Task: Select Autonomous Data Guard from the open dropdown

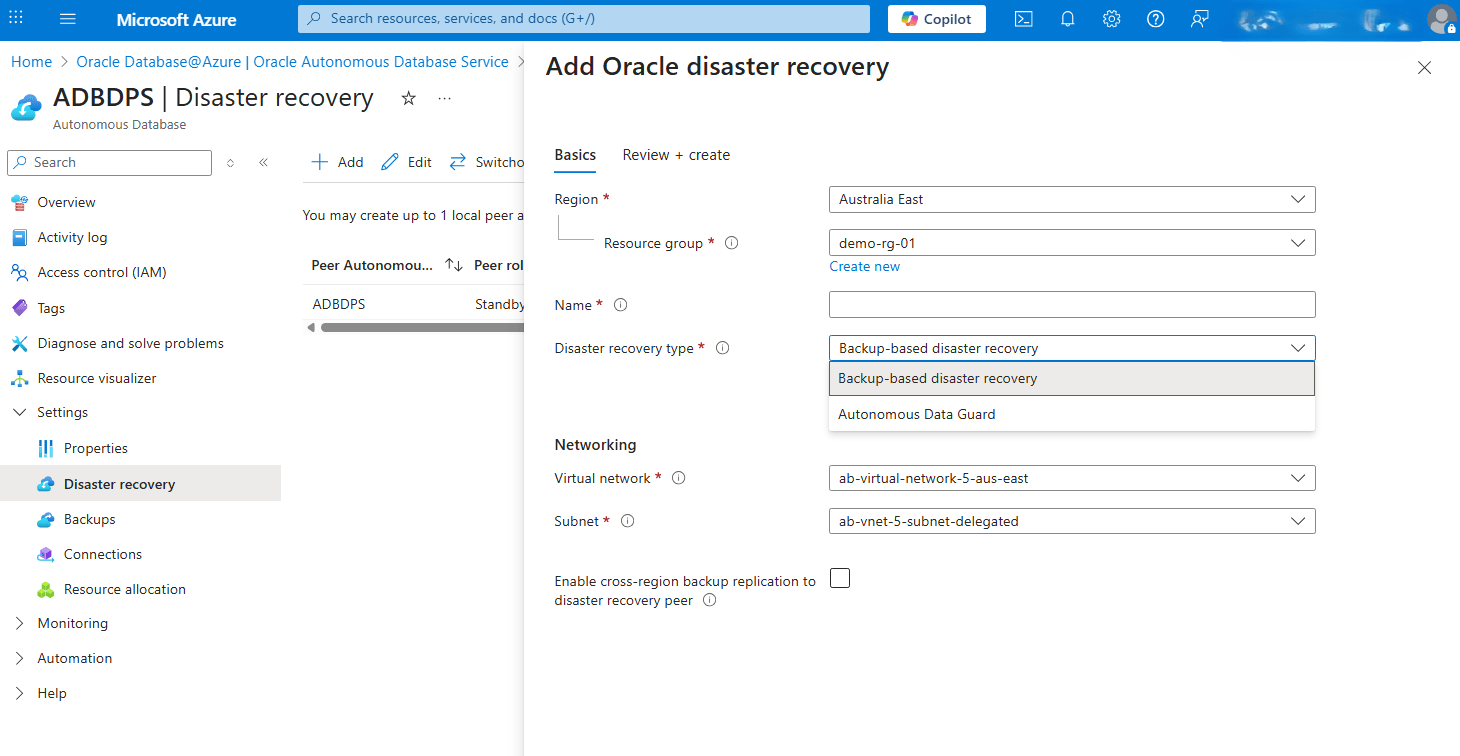Action: pos(916,413)
